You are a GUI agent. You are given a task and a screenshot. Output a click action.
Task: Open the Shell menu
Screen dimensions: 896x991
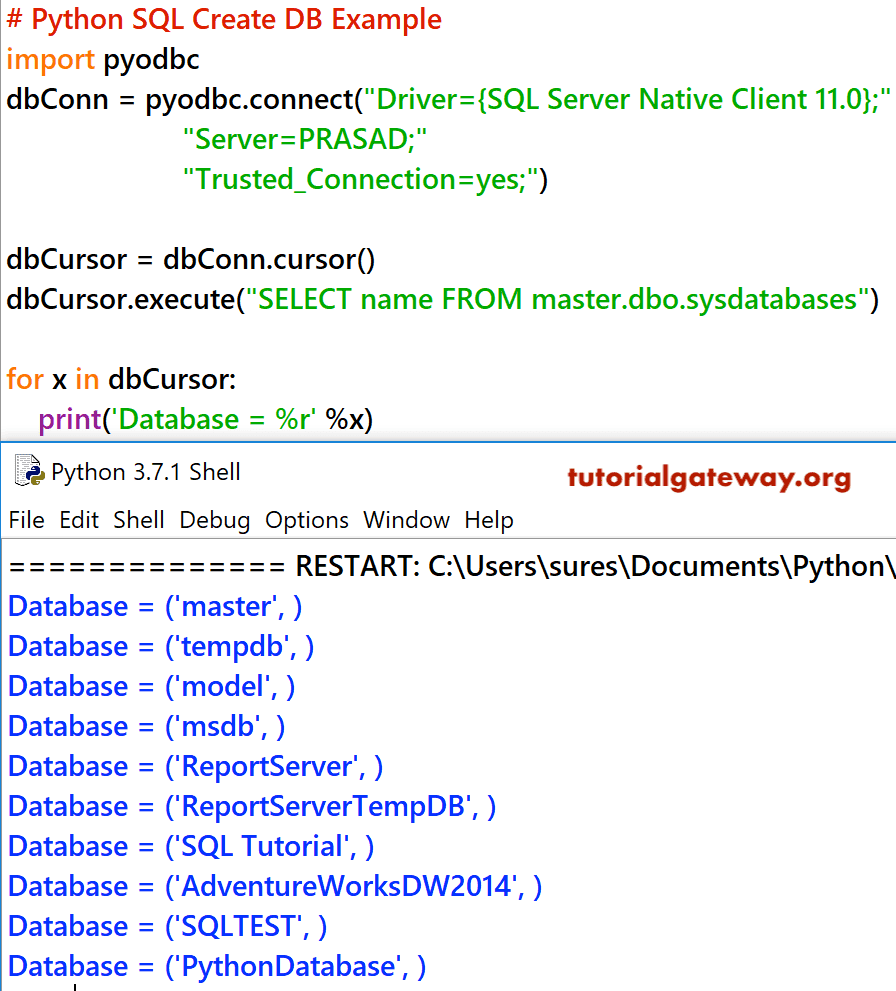coord(139,520)
